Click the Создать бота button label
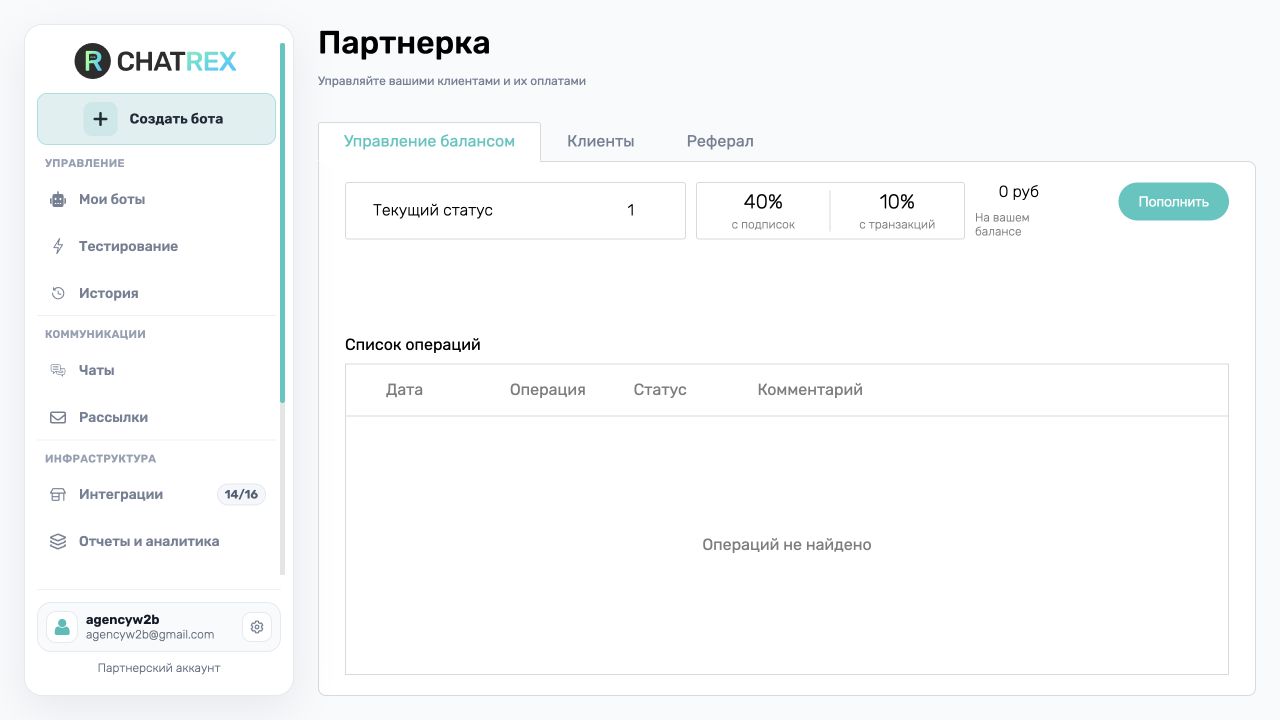 176,119
